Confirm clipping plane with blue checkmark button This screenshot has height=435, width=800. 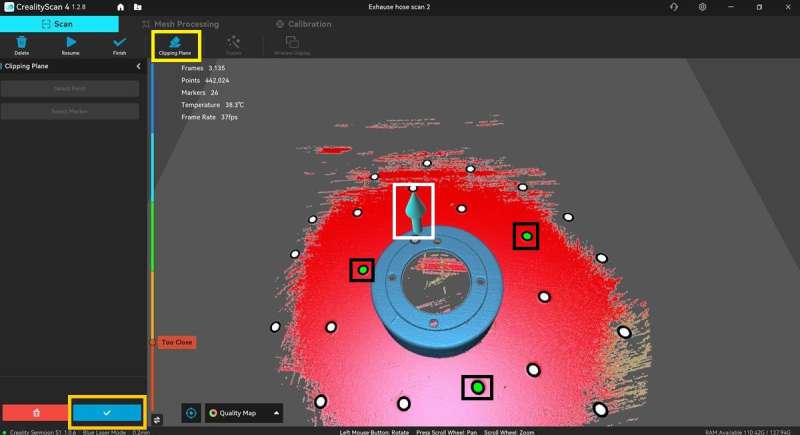106,412
